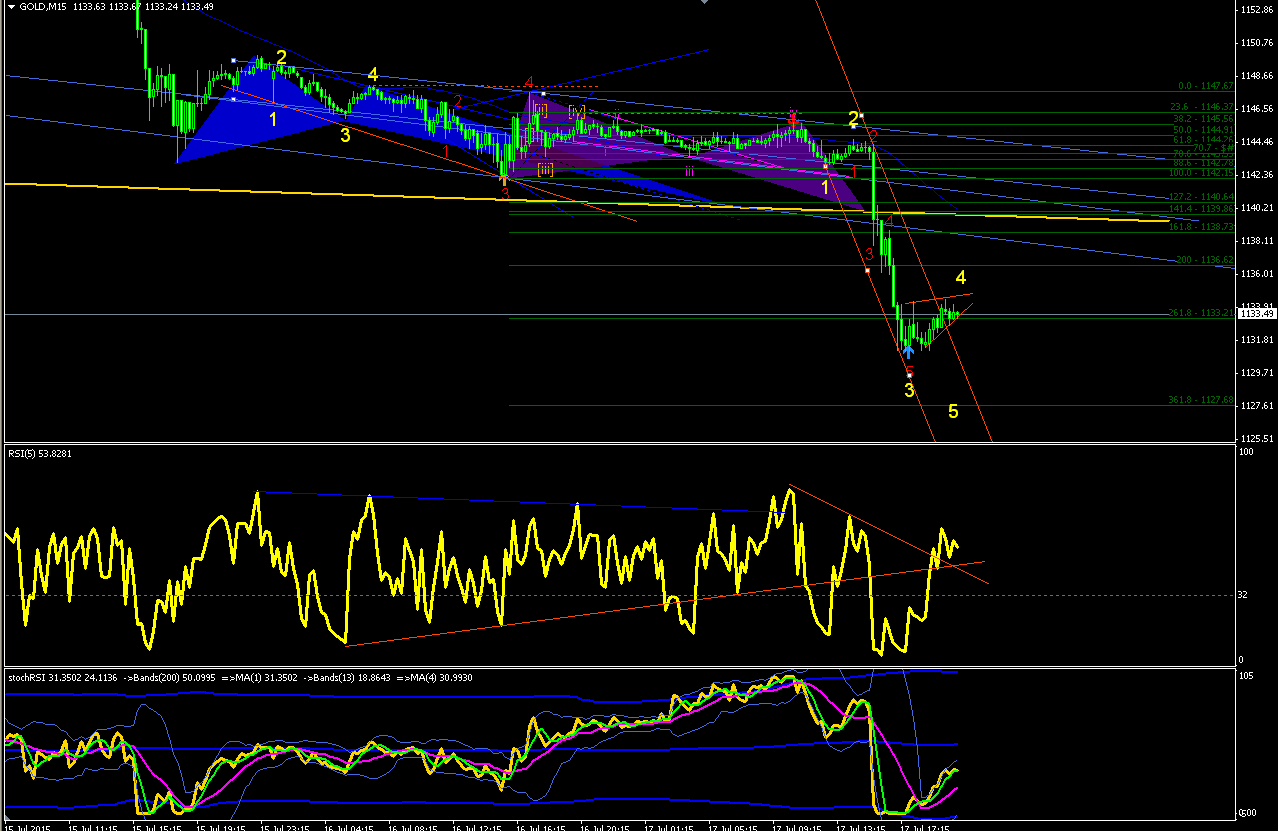Select red wave label 4 above the purple triangle
Image resolution: width=1278 pixels, height=831 pixels.
coord(529,81)
